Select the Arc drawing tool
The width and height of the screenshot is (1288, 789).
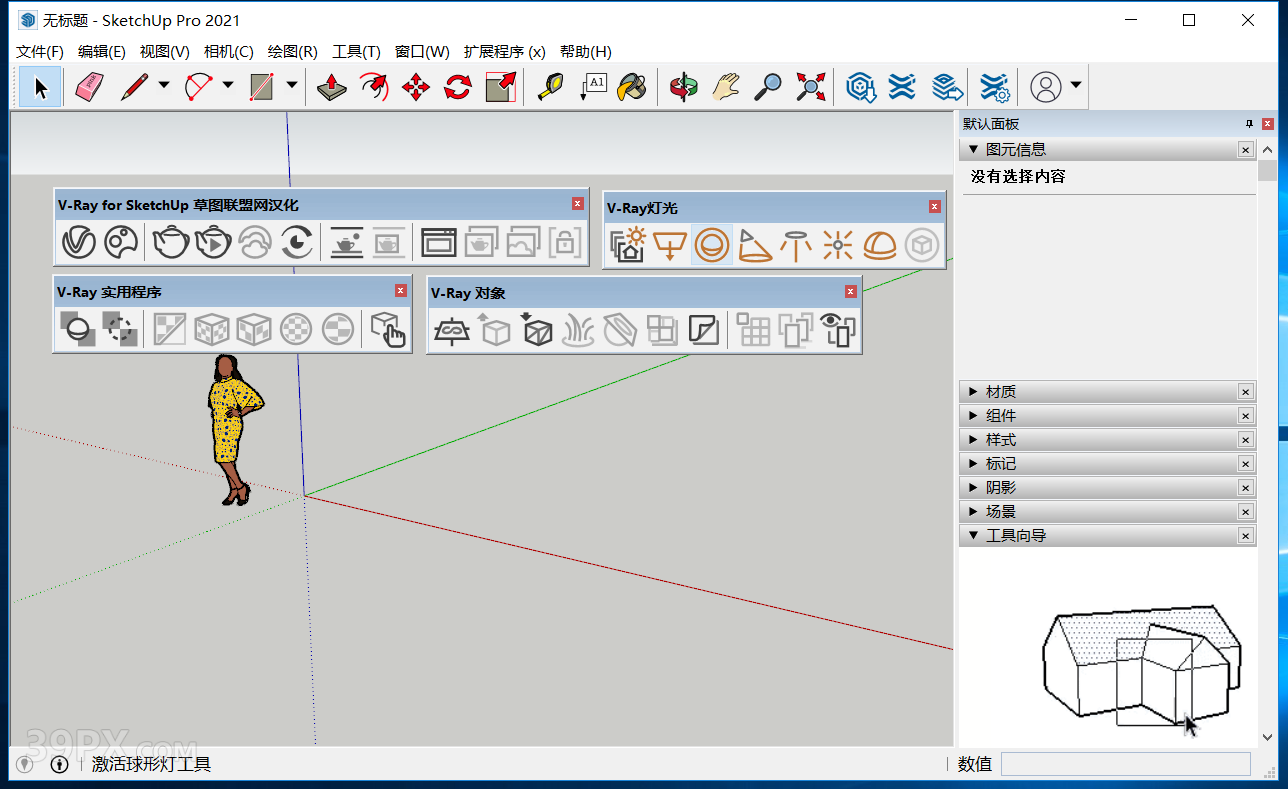tap(198, 87)
